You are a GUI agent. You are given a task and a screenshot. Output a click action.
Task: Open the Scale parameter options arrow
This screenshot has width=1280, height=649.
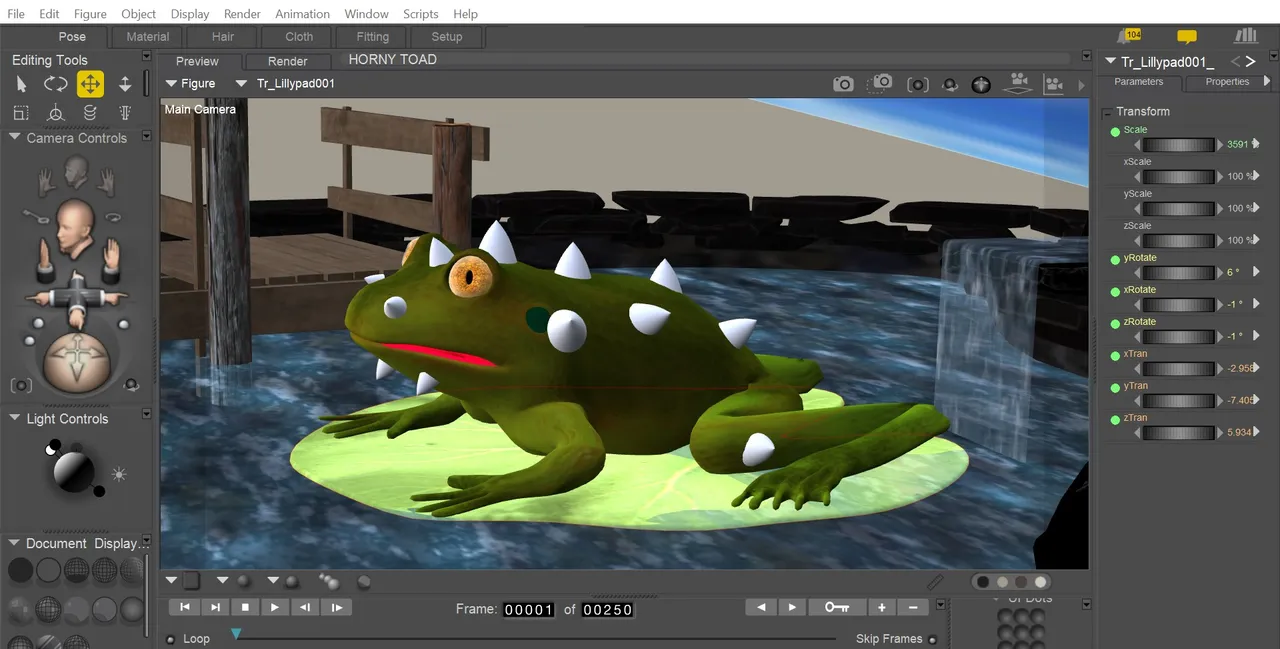[1255, 144]
